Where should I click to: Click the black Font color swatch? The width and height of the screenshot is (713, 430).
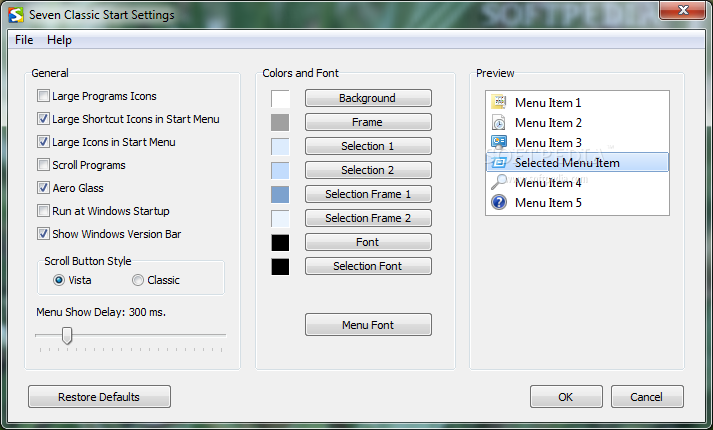[280, 243]
